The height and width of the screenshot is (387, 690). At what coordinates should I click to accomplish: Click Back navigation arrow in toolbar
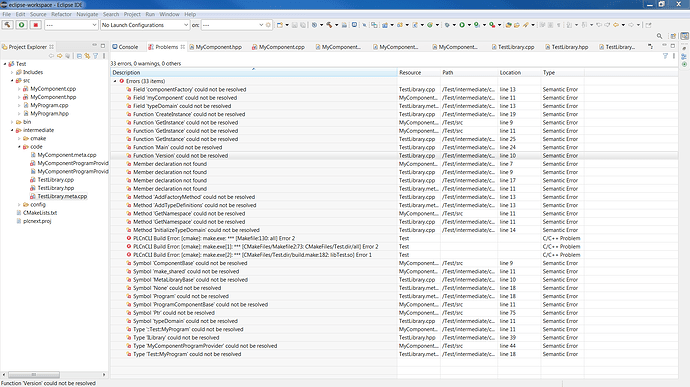(616, 25)
